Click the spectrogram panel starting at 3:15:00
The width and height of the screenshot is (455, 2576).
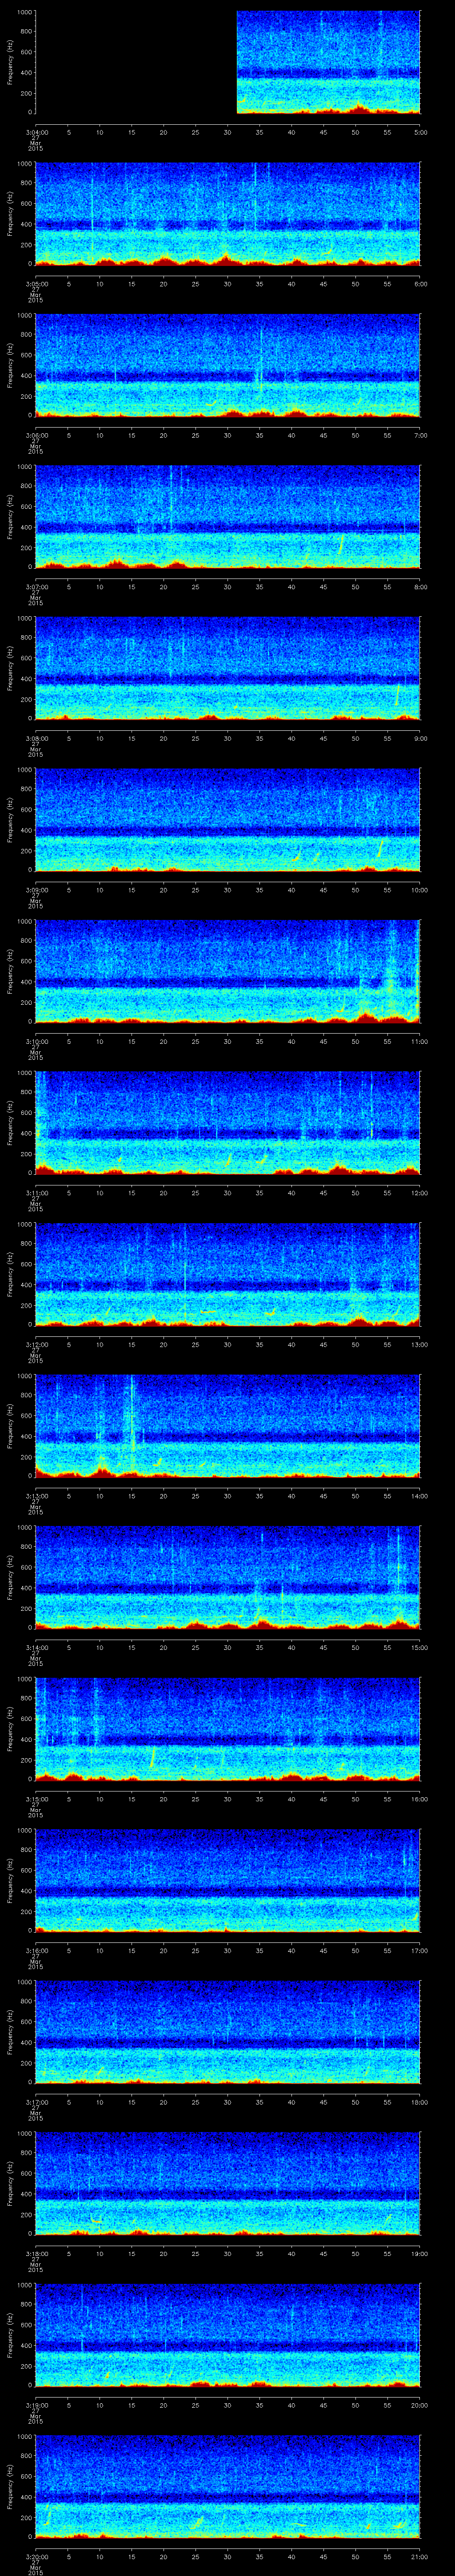click(228, 1729)
